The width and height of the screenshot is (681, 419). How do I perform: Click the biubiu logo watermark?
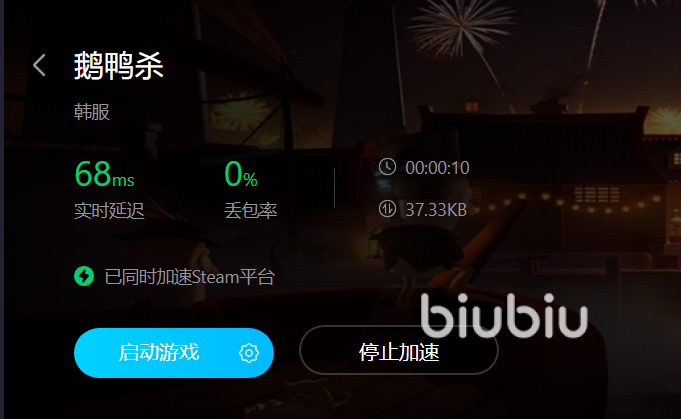coord(504,316)
